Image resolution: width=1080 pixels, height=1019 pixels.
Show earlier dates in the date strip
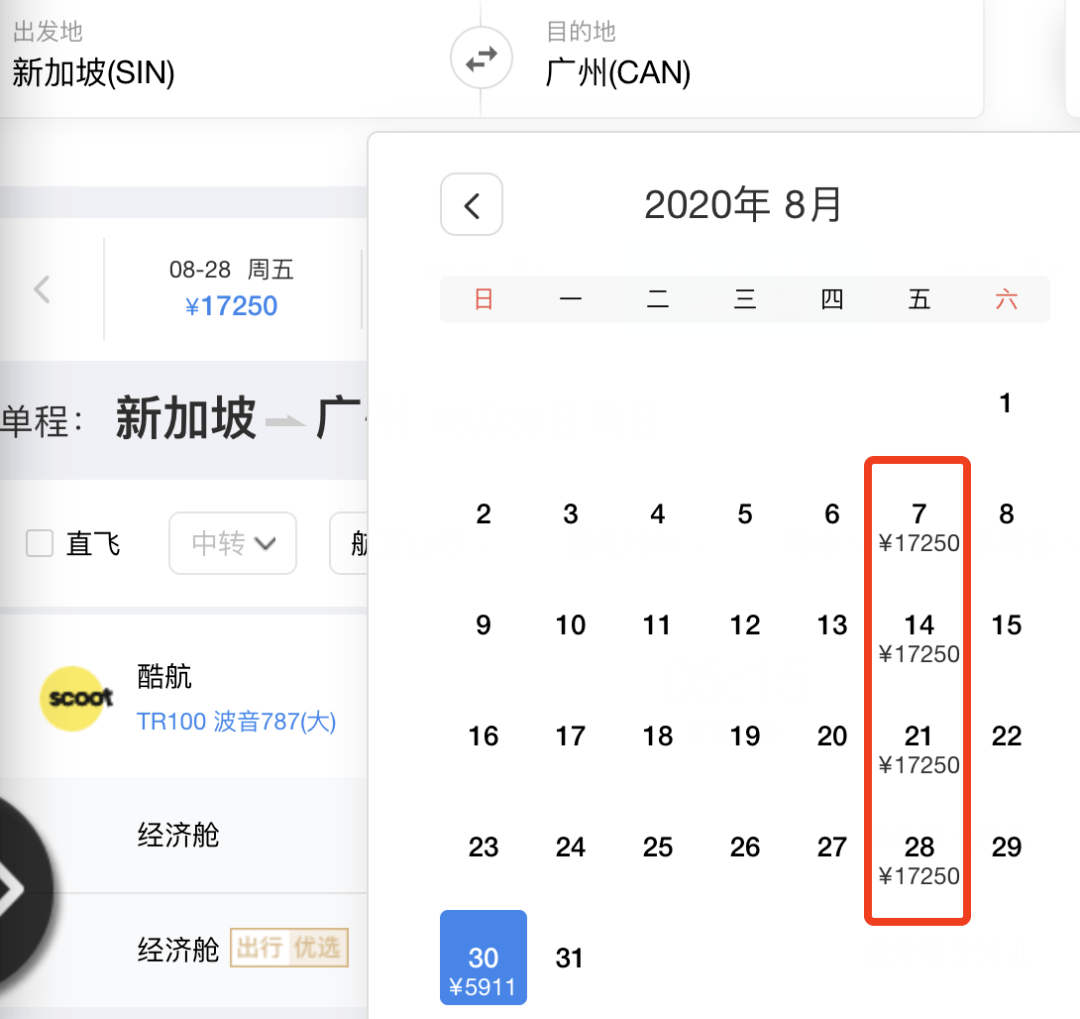(42, 289)
